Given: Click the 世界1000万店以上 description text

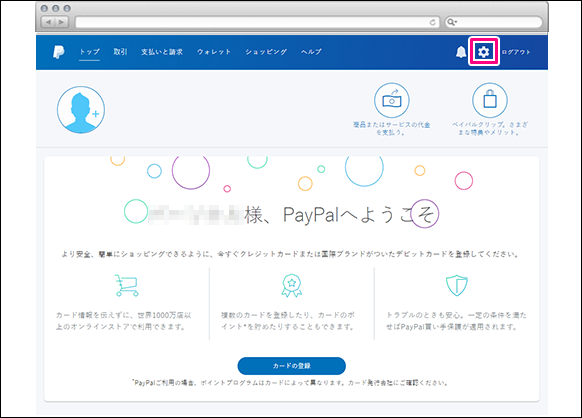Looking at the screenshot, I should pyautogui.click(x=123, y=321).
